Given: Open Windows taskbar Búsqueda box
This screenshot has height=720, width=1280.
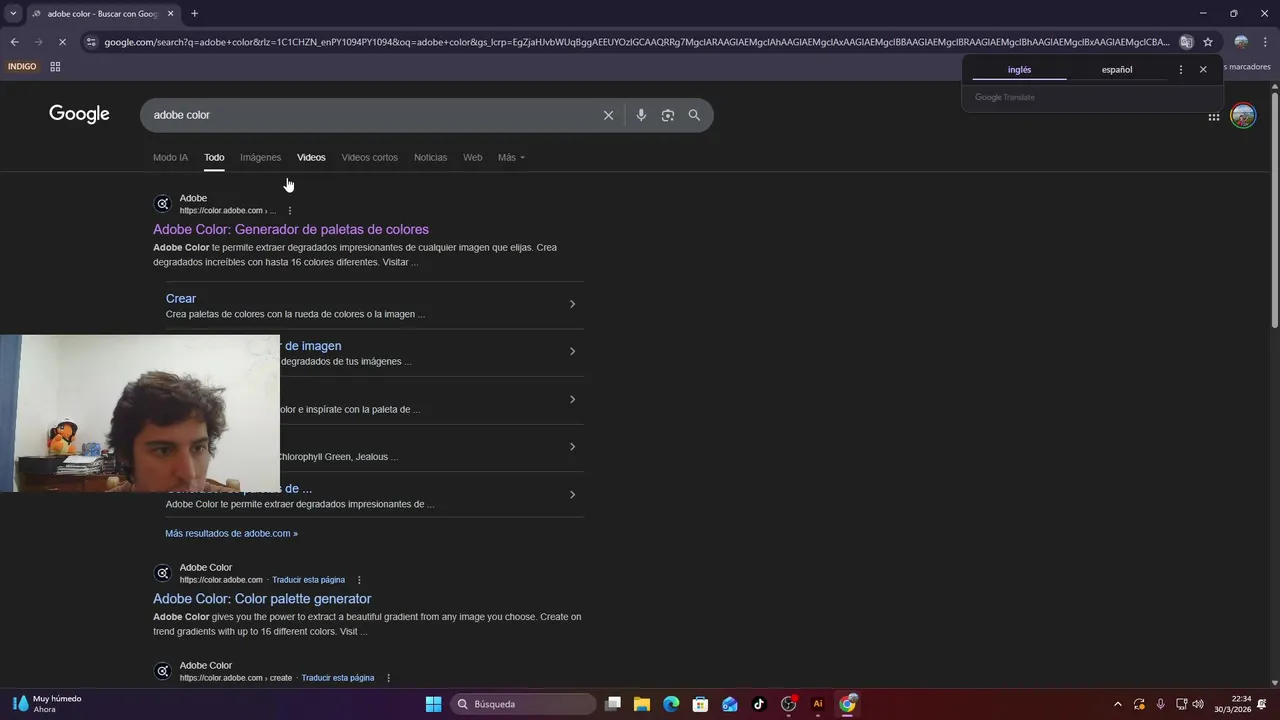Looking at the screenshot, I should pyautogui.click(x=525, y=704).
